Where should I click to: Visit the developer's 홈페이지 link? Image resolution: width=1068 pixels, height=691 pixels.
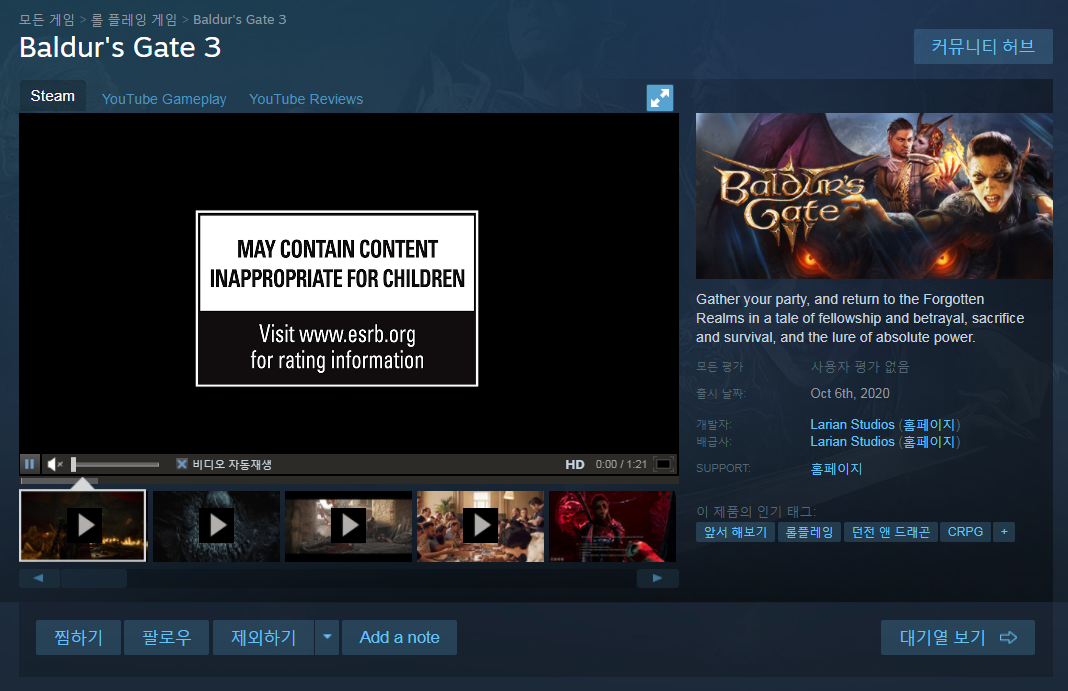[x=929, y=424]
